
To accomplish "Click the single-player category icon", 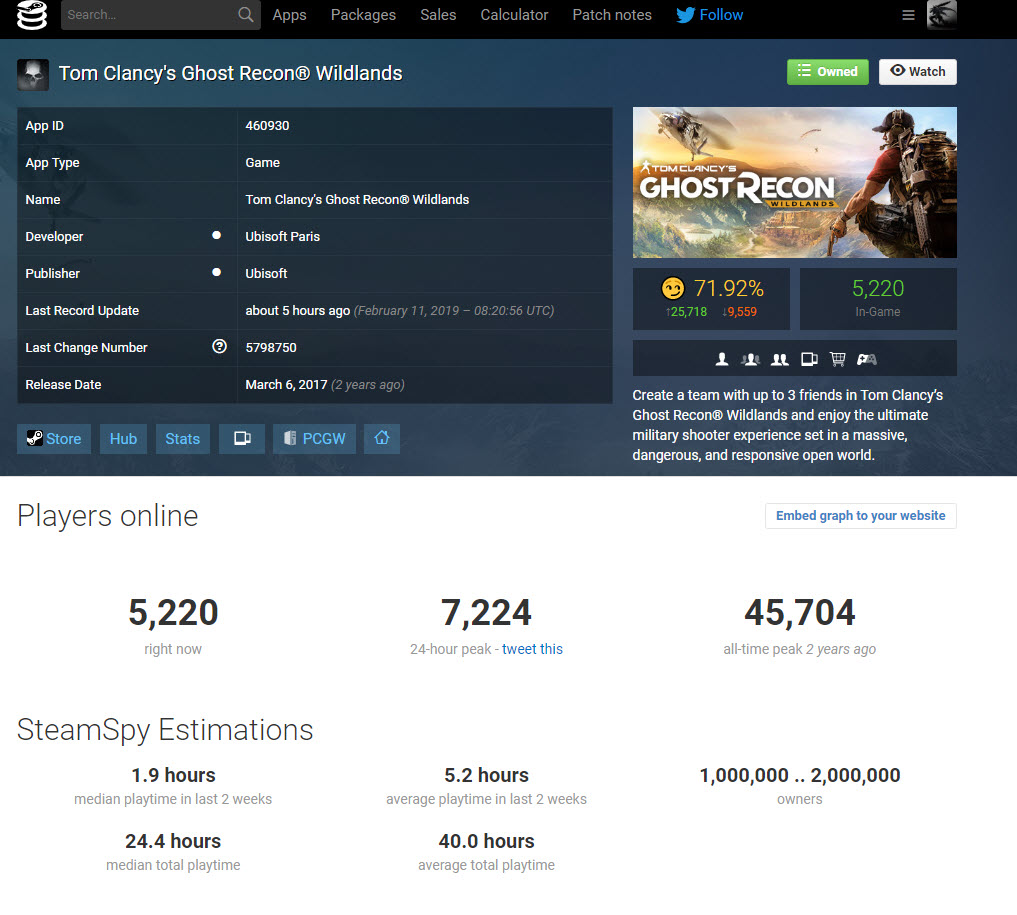I will 722,359.
